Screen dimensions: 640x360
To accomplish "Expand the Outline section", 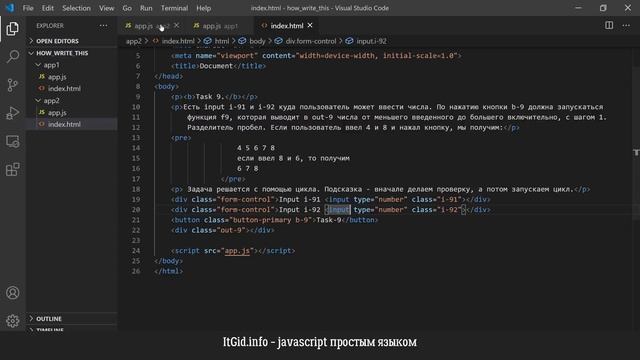I will 72,318.
